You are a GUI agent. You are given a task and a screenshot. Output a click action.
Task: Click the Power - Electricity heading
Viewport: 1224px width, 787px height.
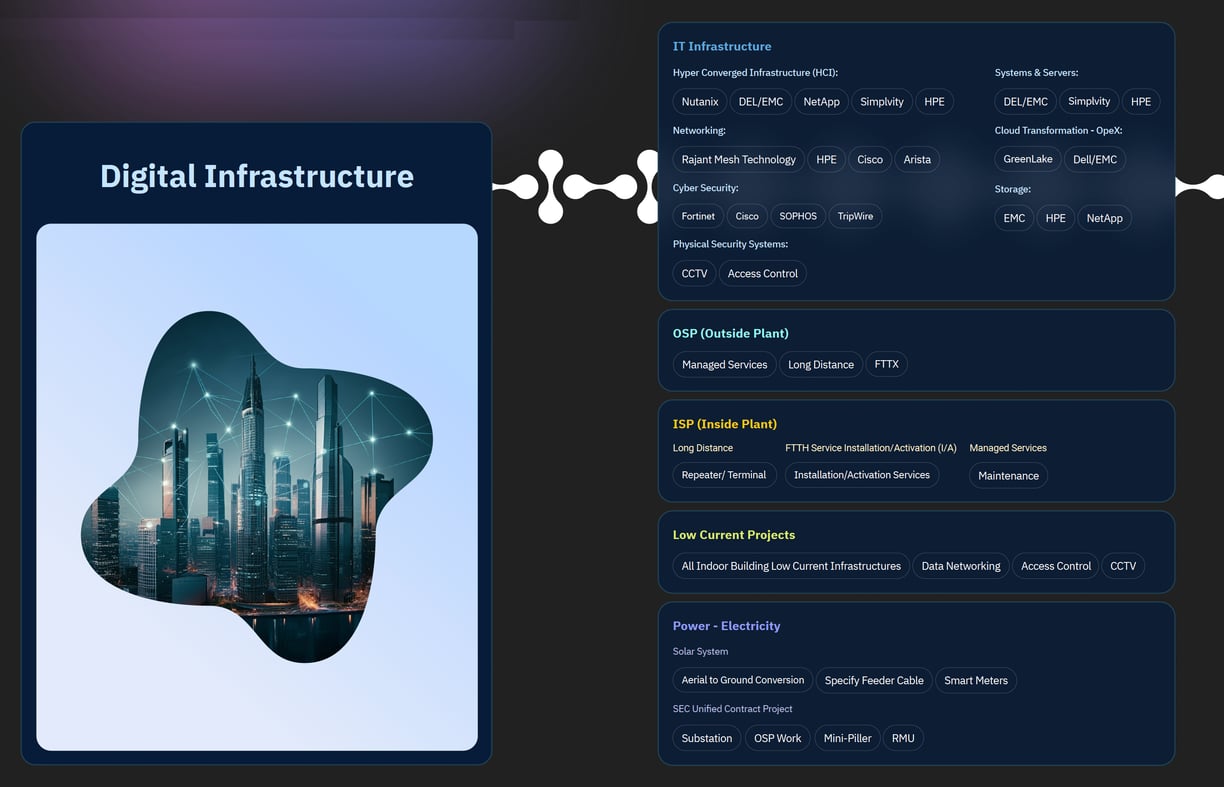coord(727,626)
